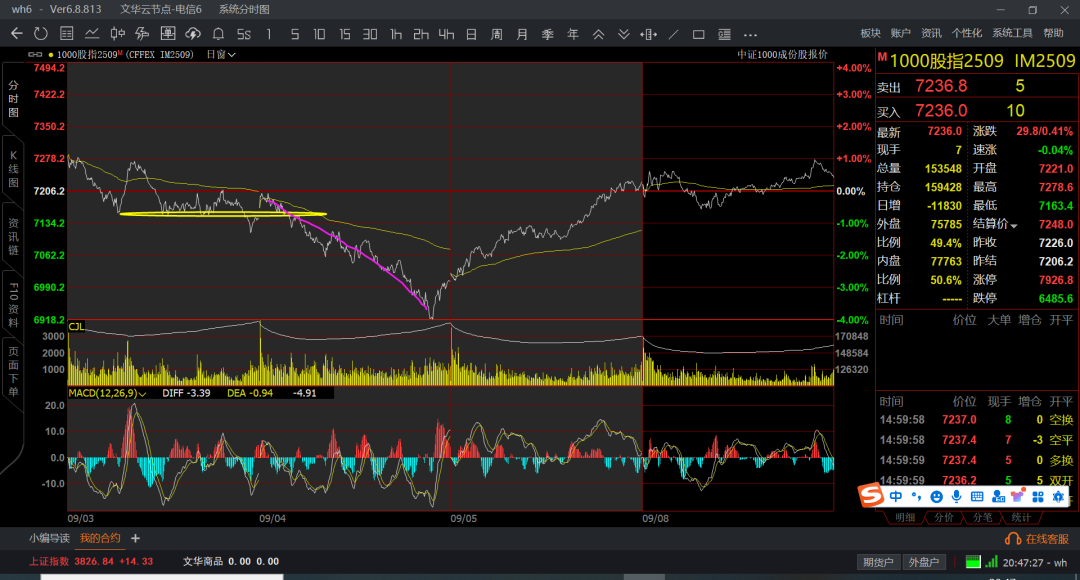Switch to the 分时图 side tab
Image resolution: width=1080 pixels, height=580 pixels.
click(x=13, y=99)
